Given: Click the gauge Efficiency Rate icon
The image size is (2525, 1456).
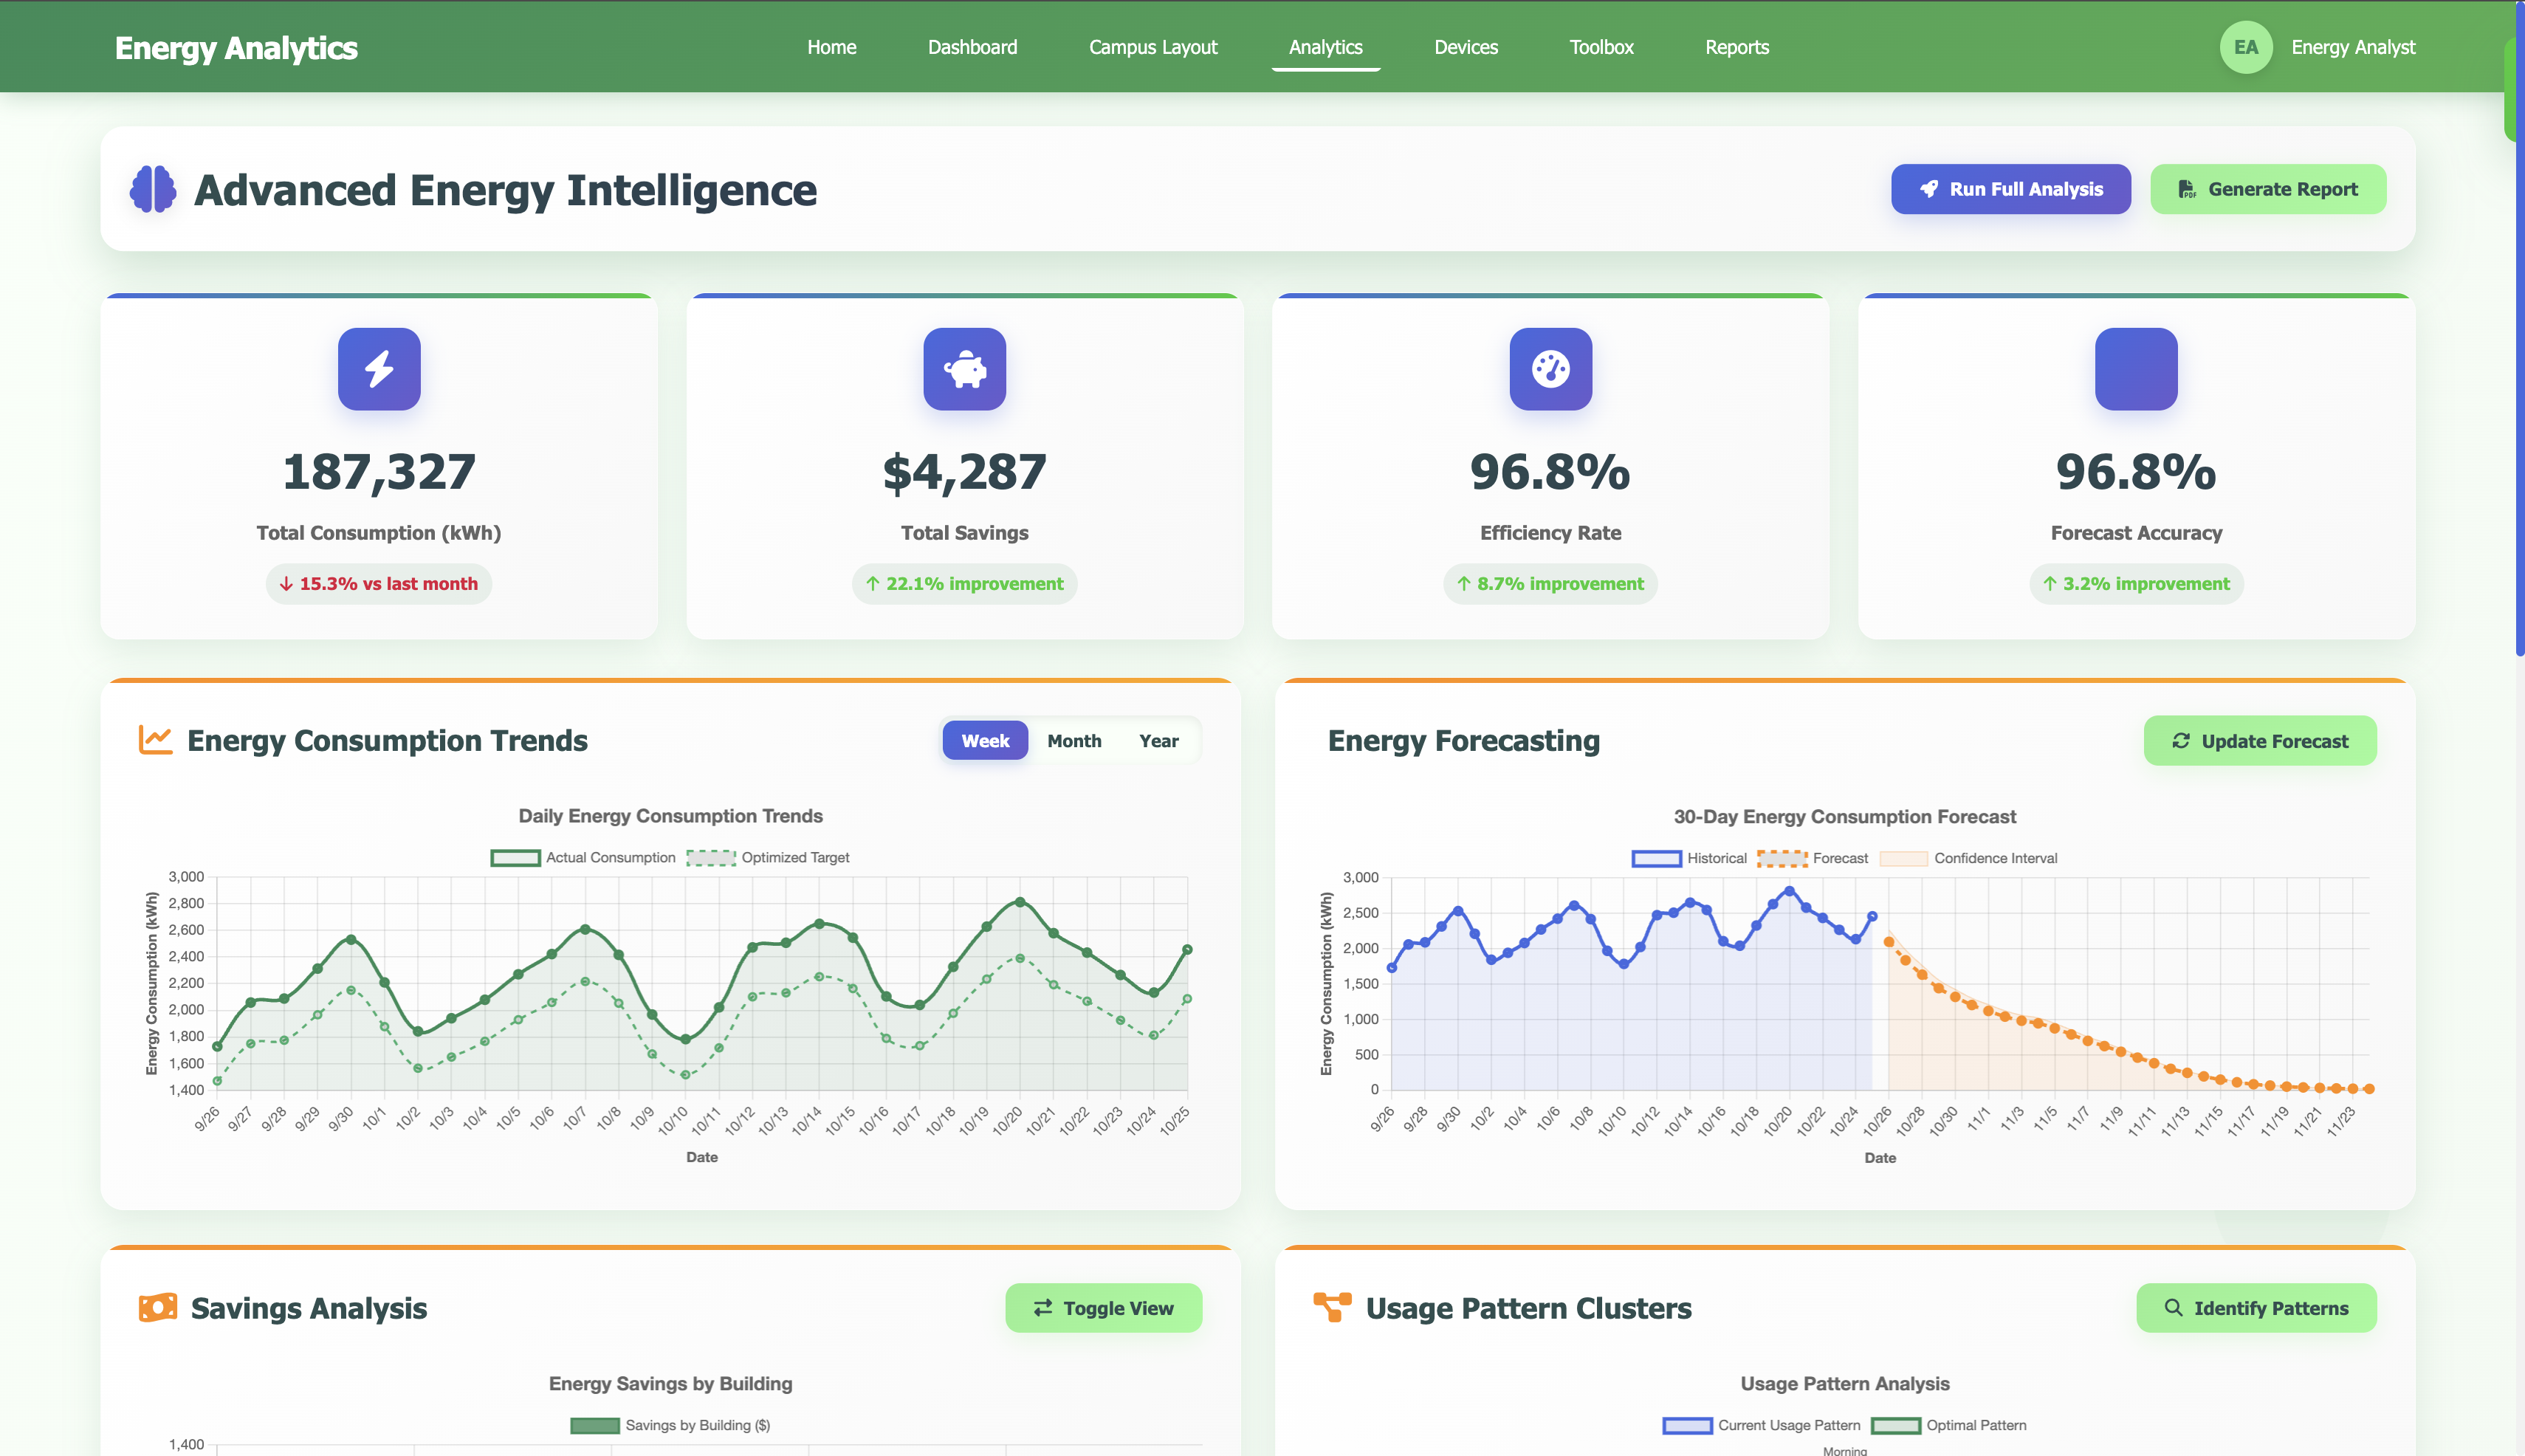Looking at the screenshot, I should coord(1550,369).
